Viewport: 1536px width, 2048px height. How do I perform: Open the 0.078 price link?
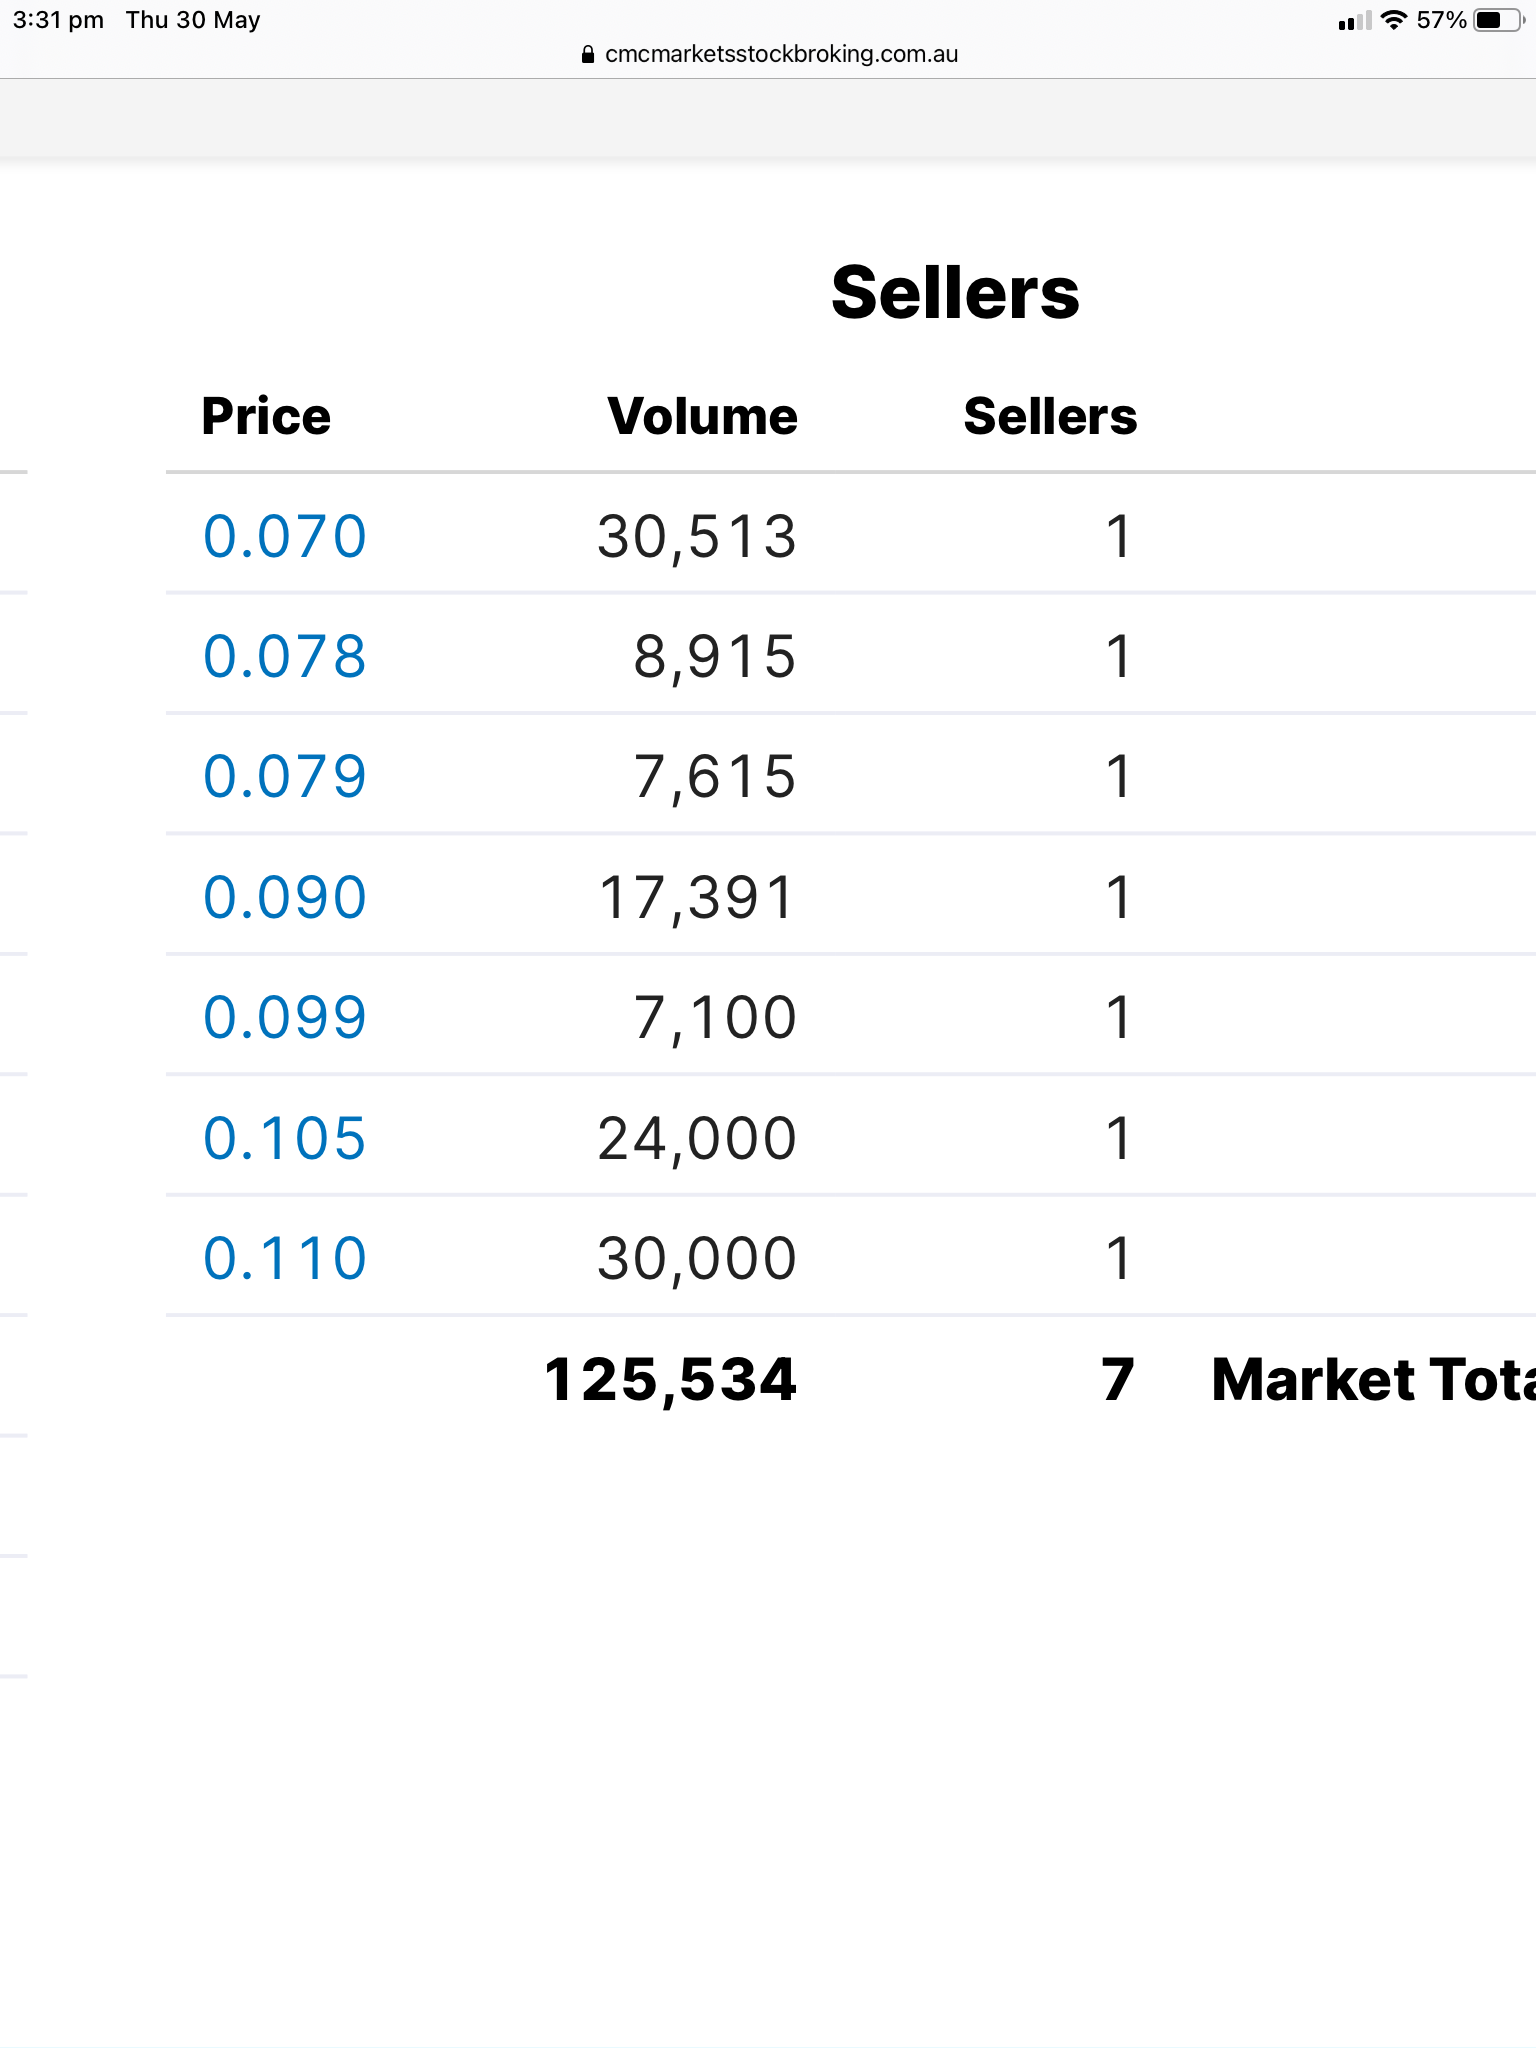pyautogui.click(x=285, y=657)
